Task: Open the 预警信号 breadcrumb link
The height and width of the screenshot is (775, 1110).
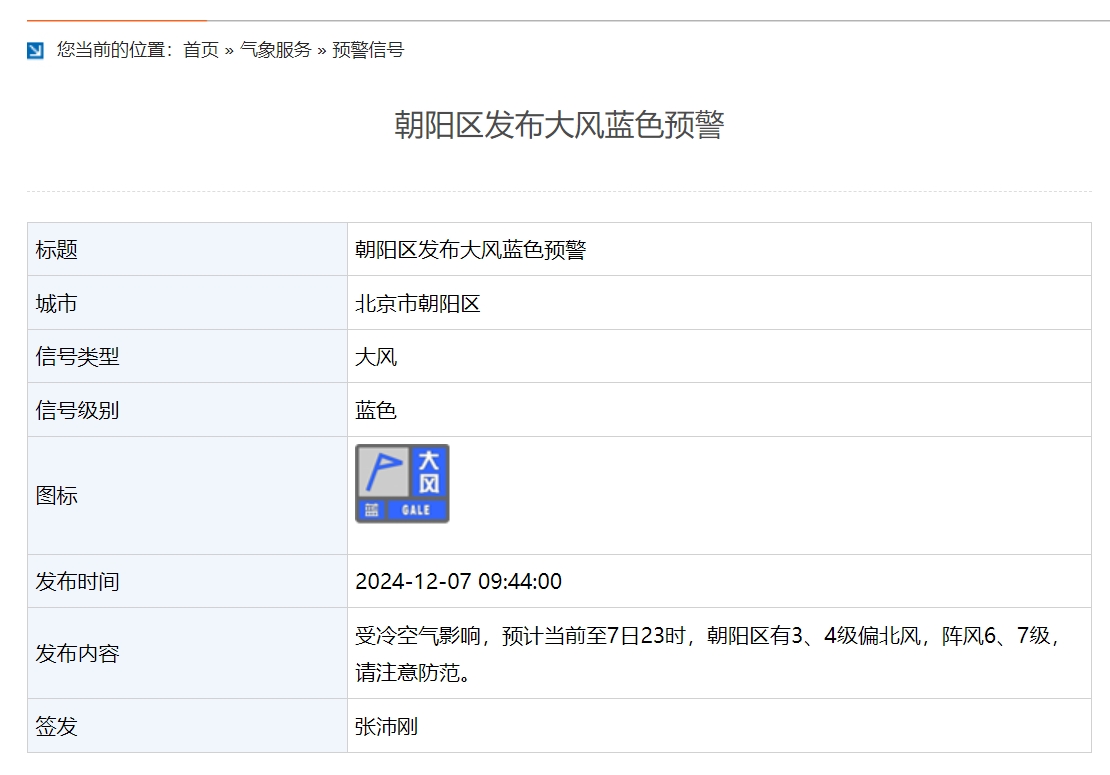Action: (368, 50)
